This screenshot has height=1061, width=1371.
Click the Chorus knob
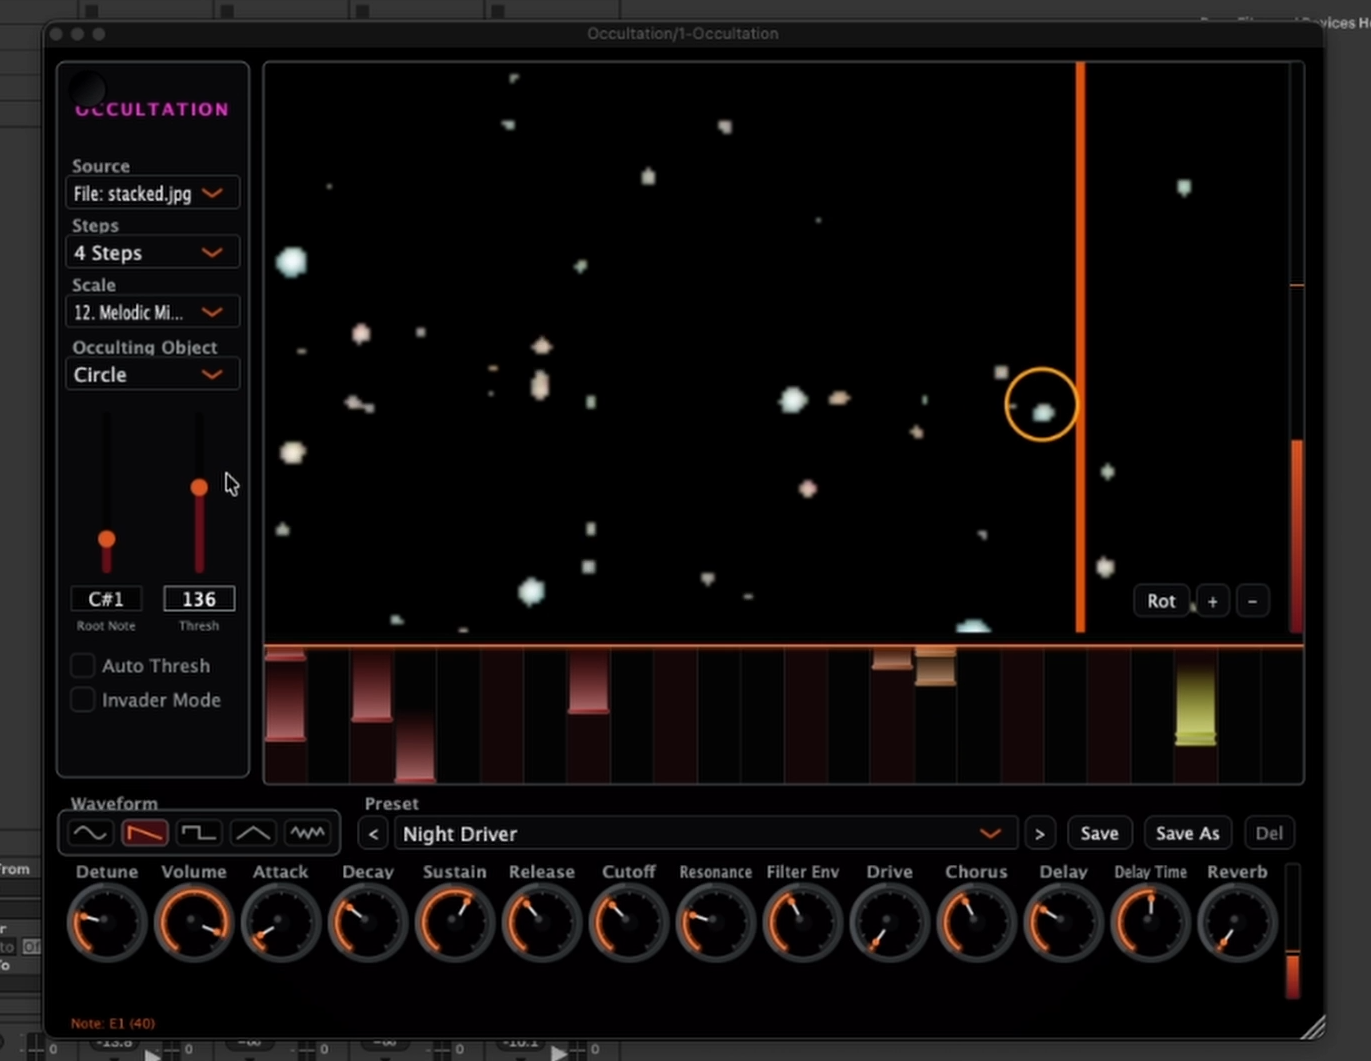[976, 923]
